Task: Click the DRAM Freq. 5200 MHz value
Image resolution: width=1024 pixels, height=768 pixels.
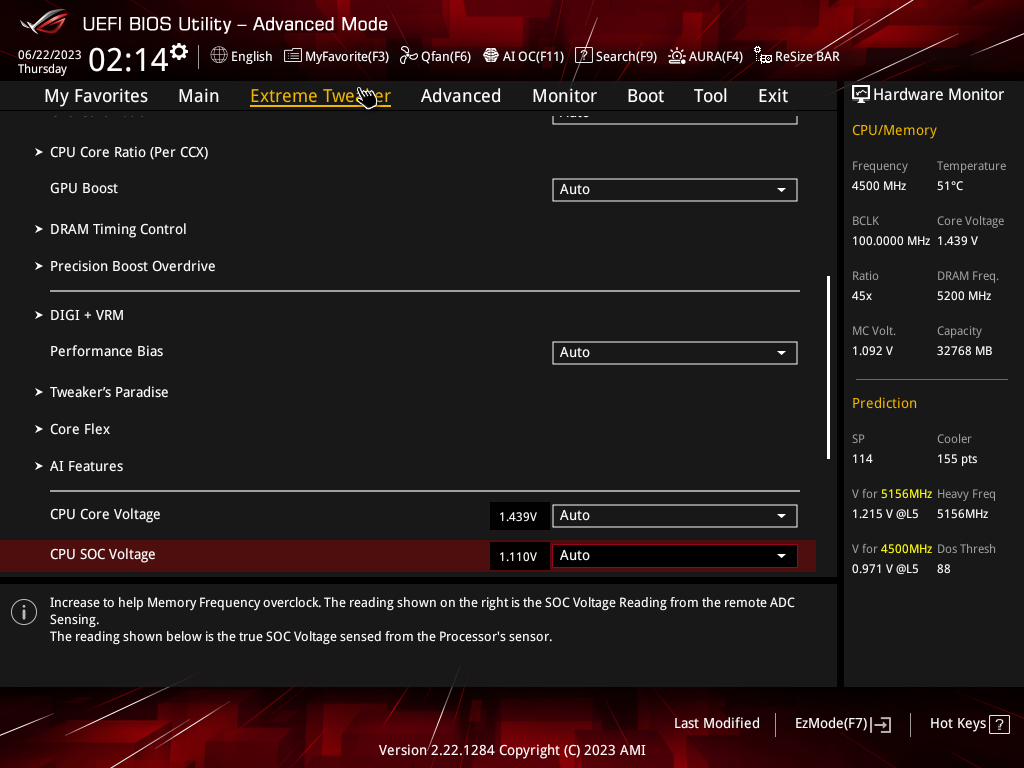Action: tap(964, 296)
